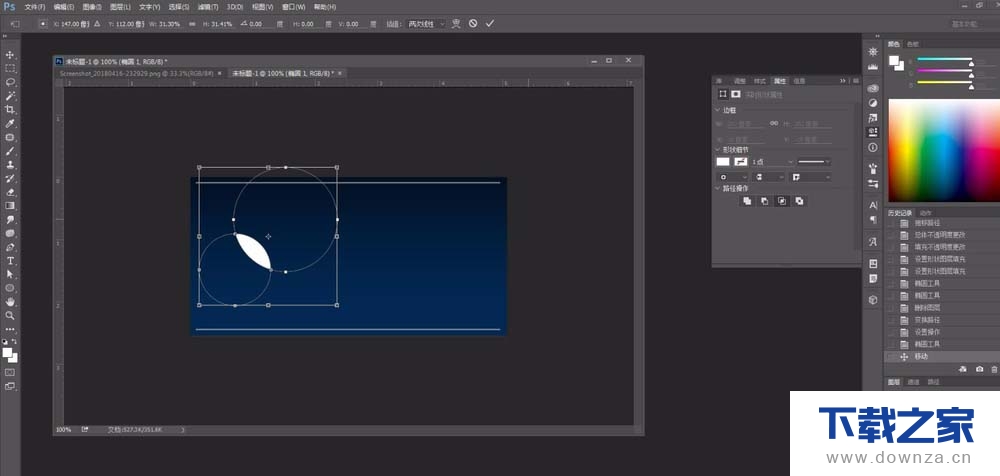This screenshot has width=1000, height=476.
Task: Toggle the maintain aspect ratio link in options bar
Action: 192,24
